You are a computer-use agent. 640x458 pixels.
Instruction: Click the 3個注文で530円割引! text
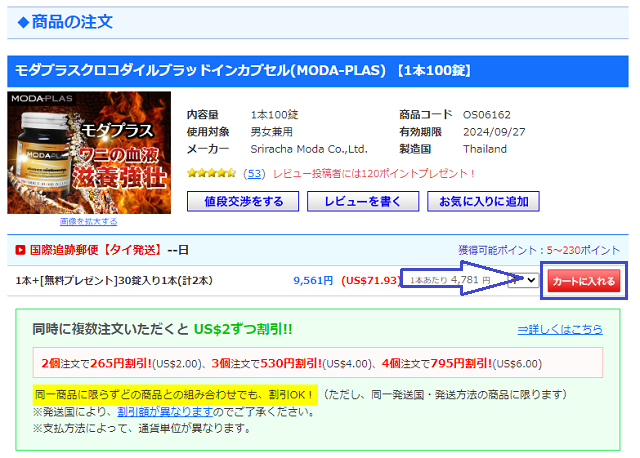267,363
